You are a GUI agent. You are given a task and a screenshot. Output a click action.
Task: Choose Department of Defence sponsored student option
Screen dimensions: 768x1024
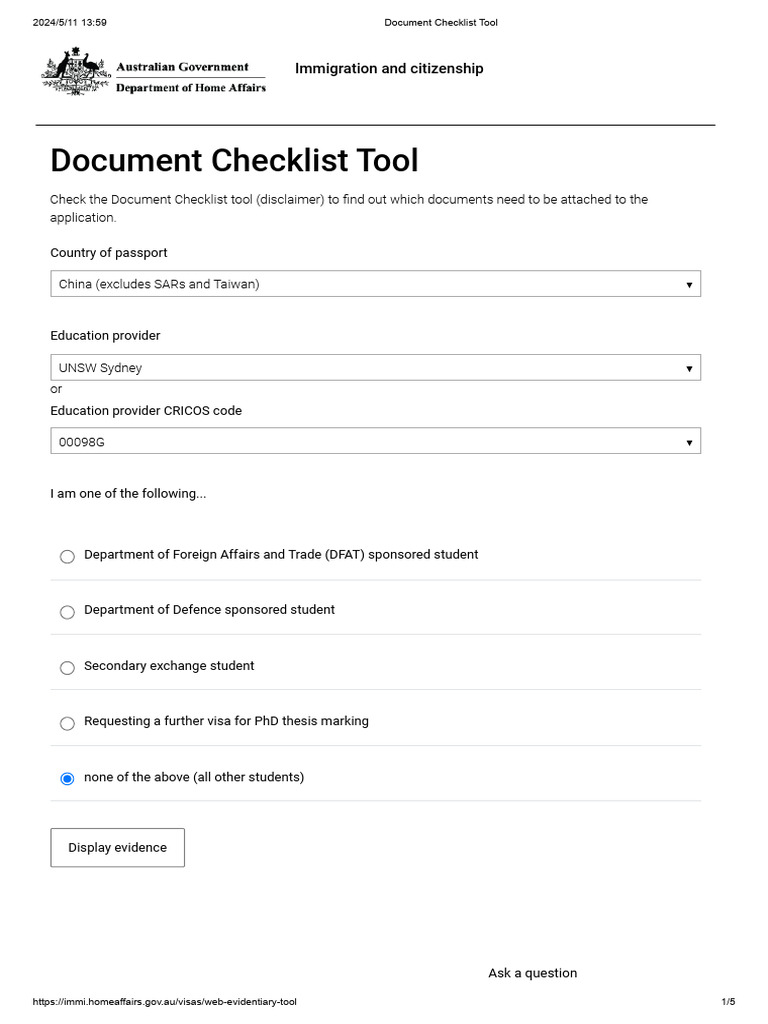click(x=67, y=612)
